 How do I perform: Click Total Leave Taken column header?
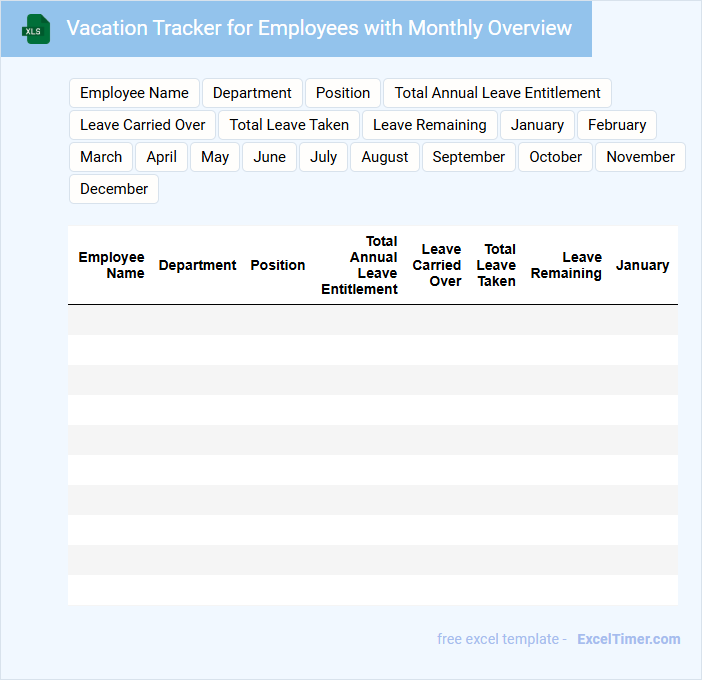[x=496, y=265]
